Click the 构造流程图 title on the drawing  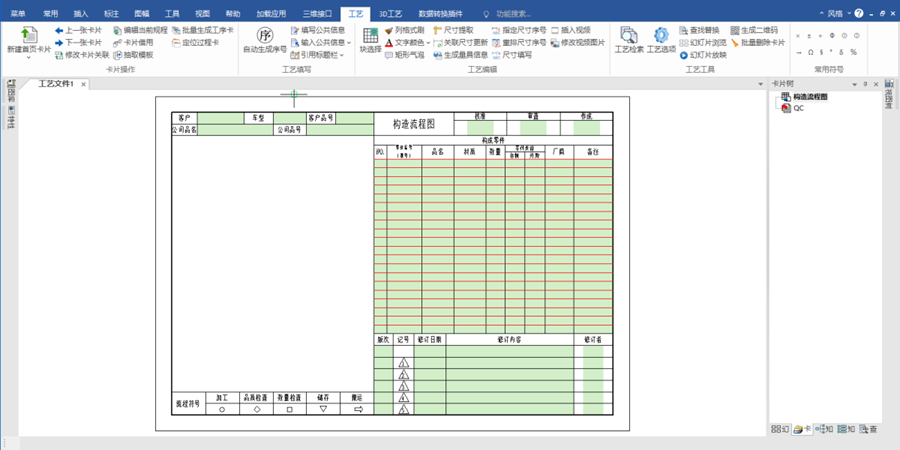point(414,123)
